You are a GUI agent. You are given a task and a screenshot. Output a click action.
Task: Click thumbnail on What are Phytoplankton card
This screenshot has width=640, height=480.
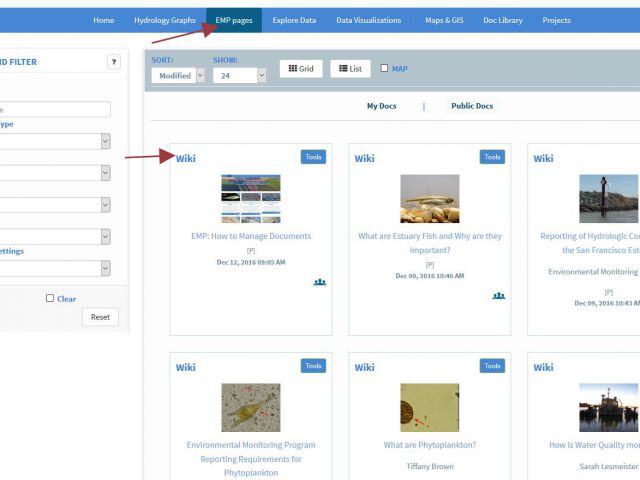(430, 407)
